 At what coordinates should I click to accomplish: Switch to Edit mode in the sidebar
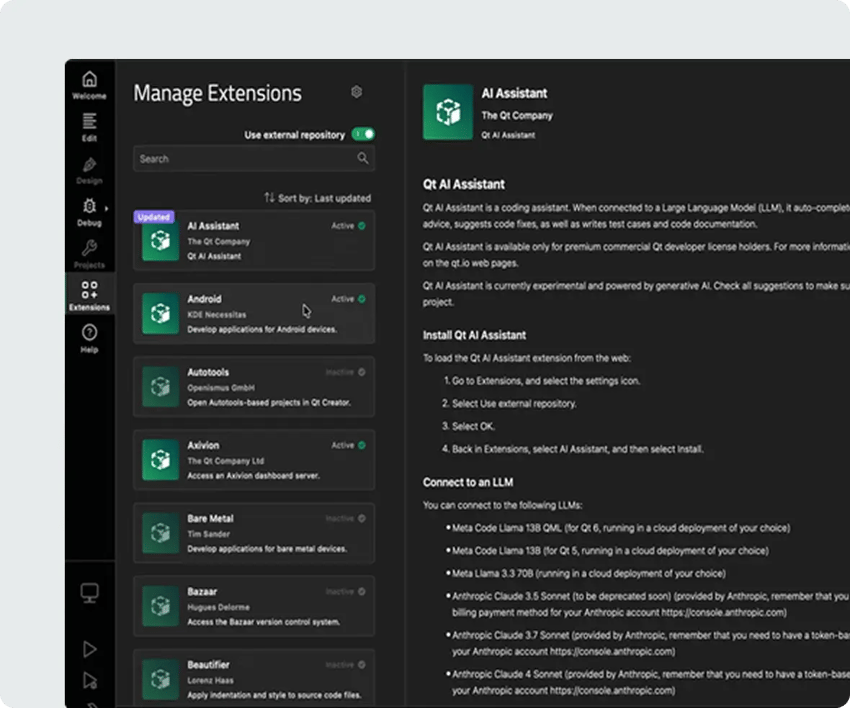click(x=90, y=122)
